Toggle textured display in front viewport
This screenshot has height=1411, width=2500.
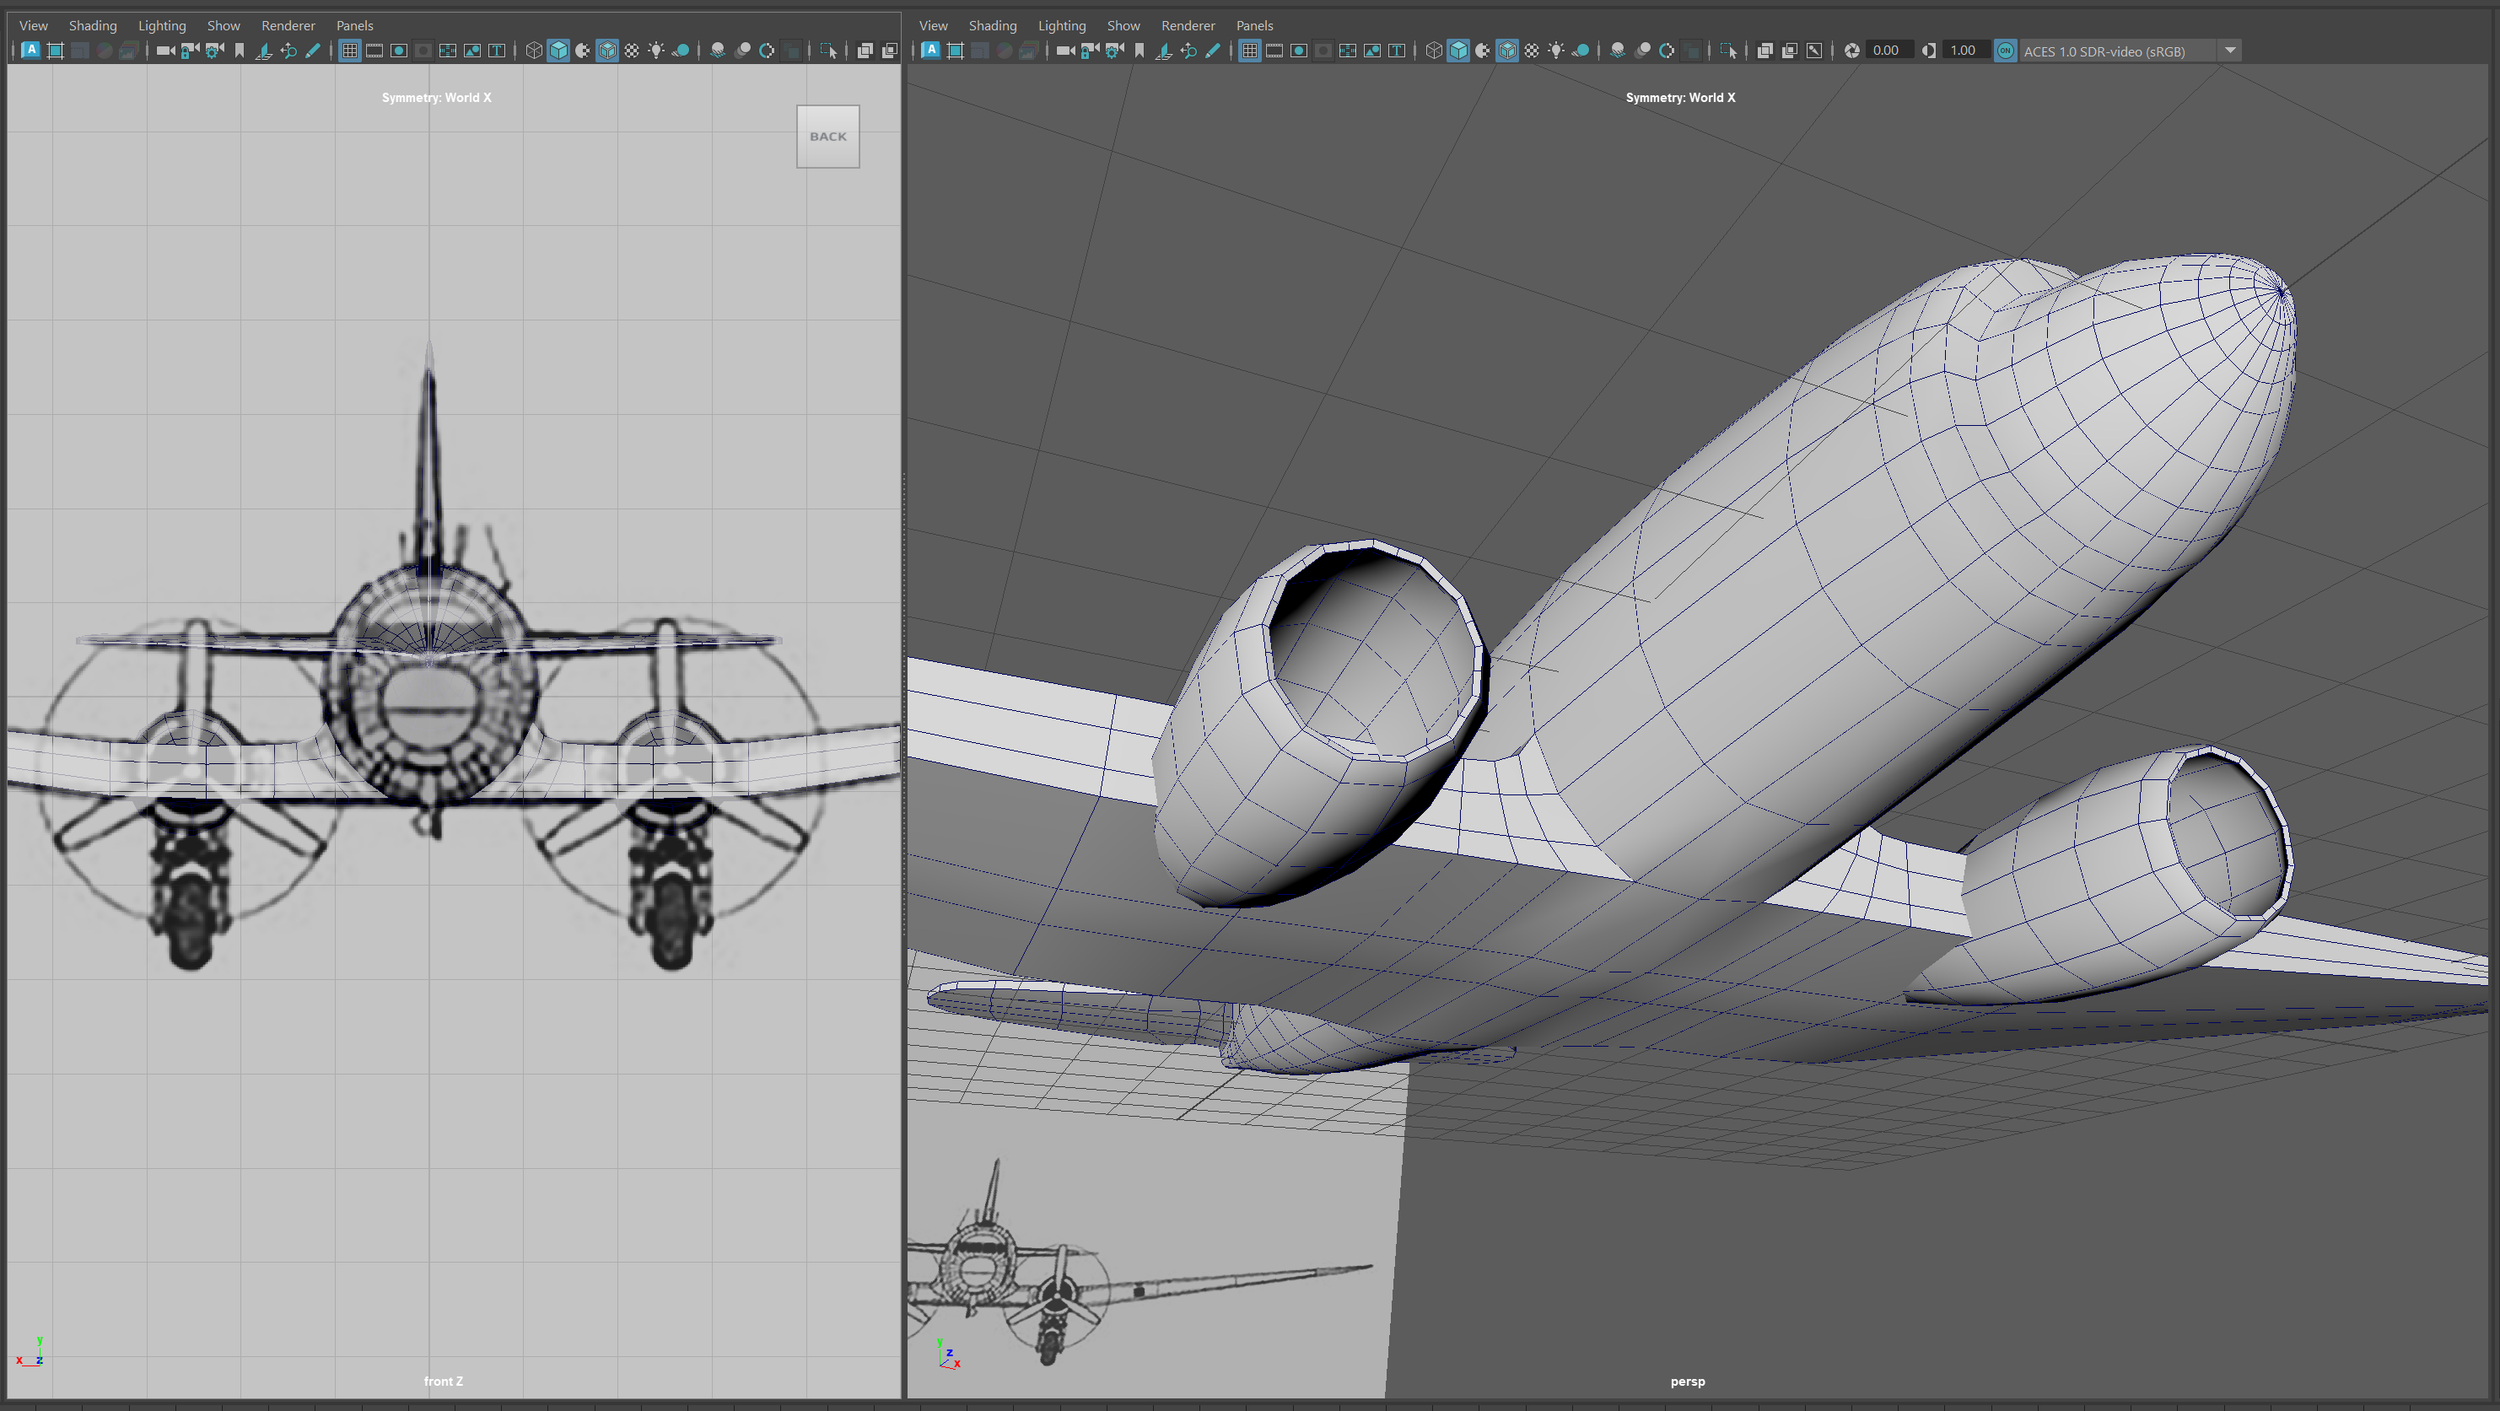coord(632,51)
